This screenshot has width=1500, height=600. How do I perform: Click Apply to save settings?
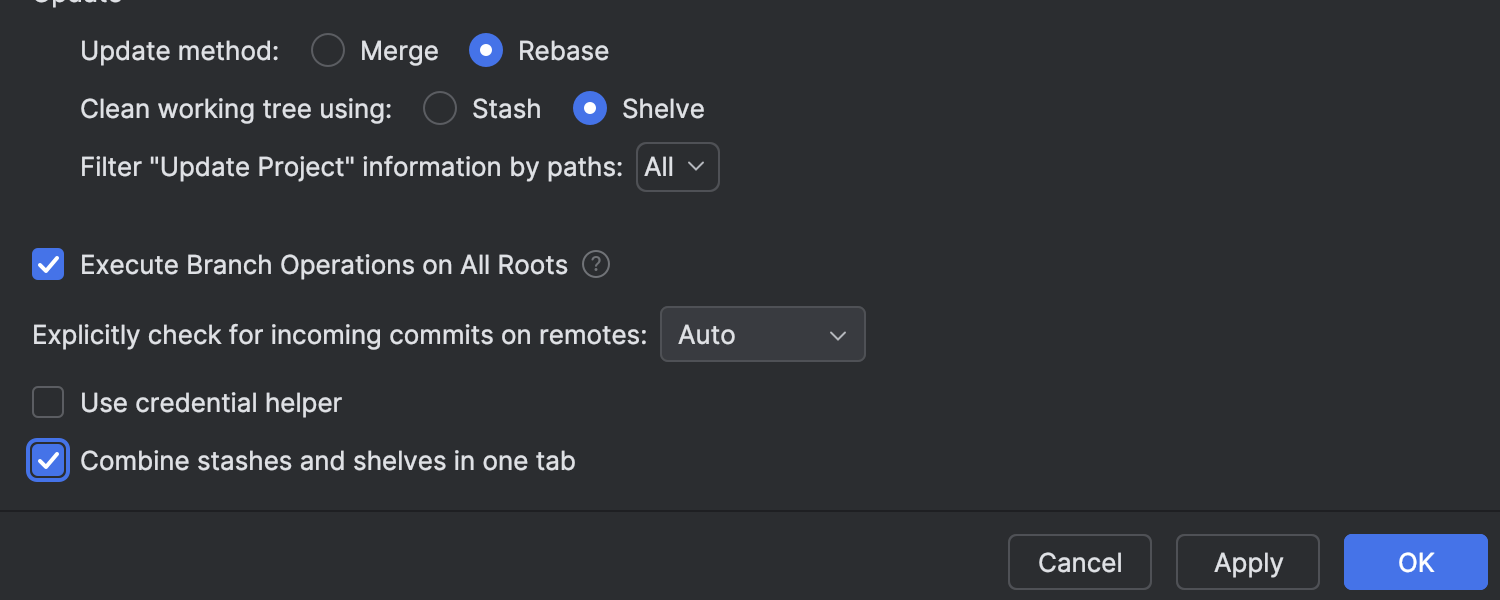1247,563
